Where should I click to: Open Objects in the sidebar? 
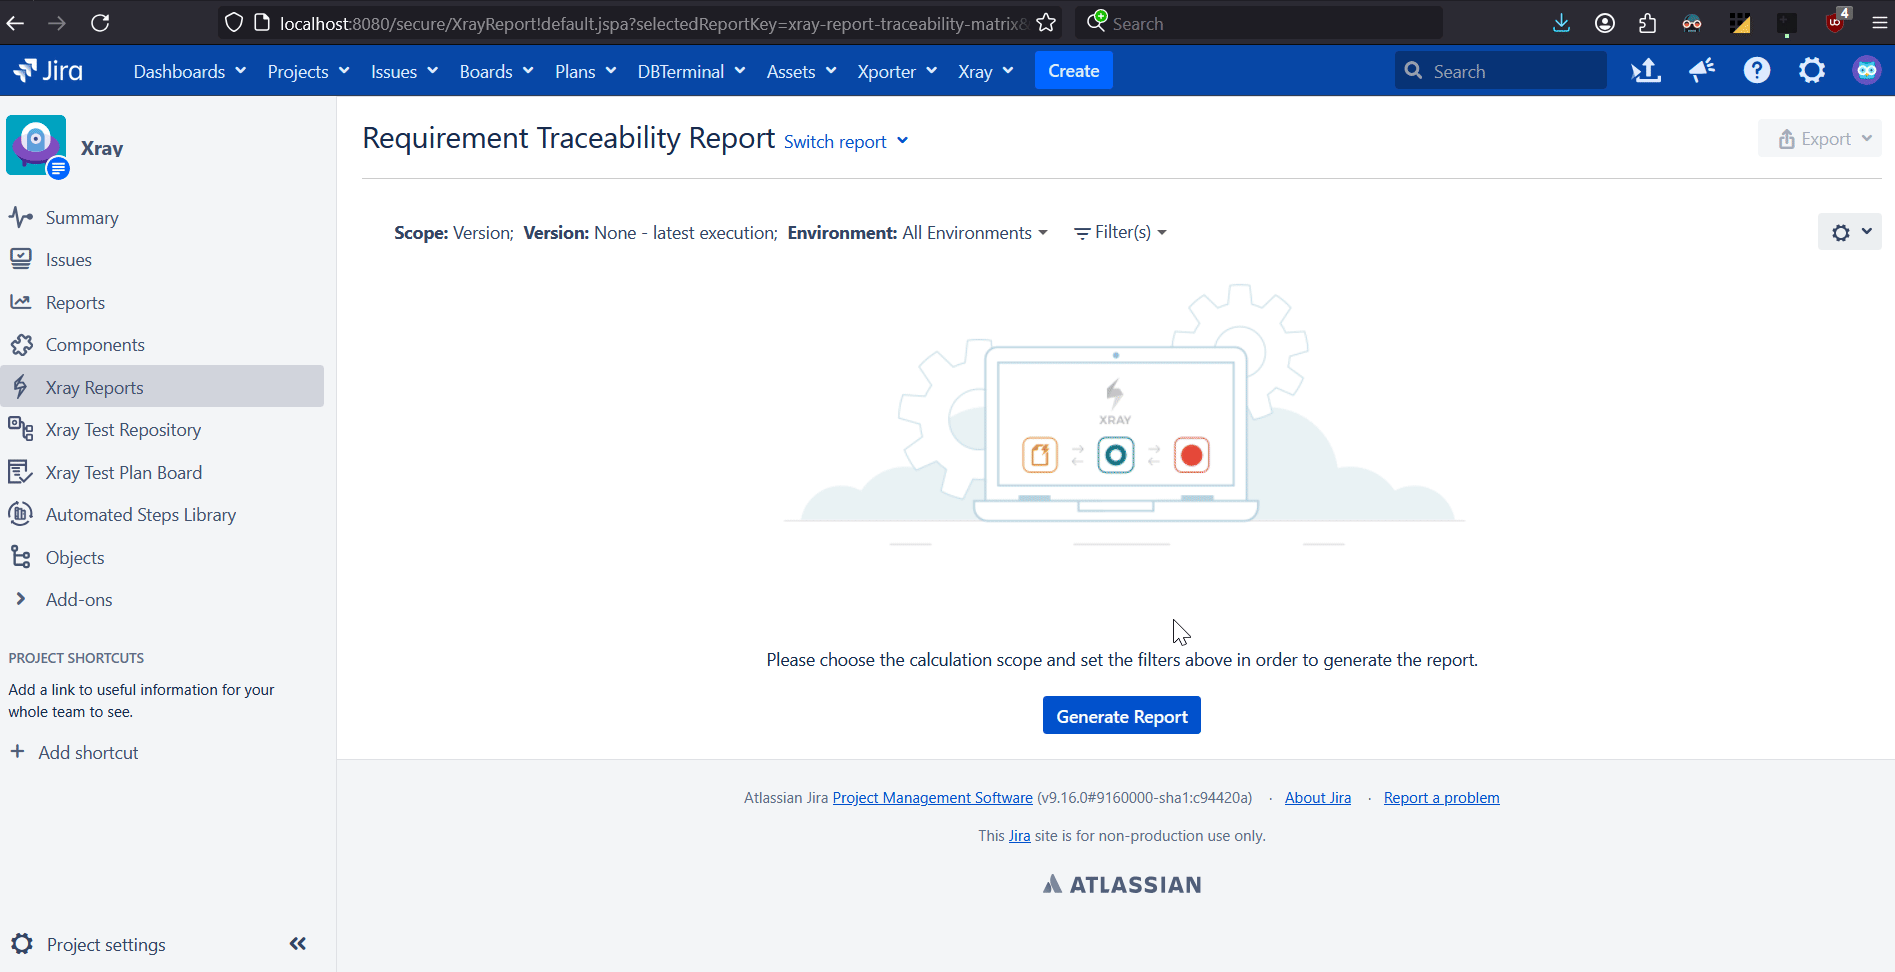pyautogui.click(x=75, y=558)
